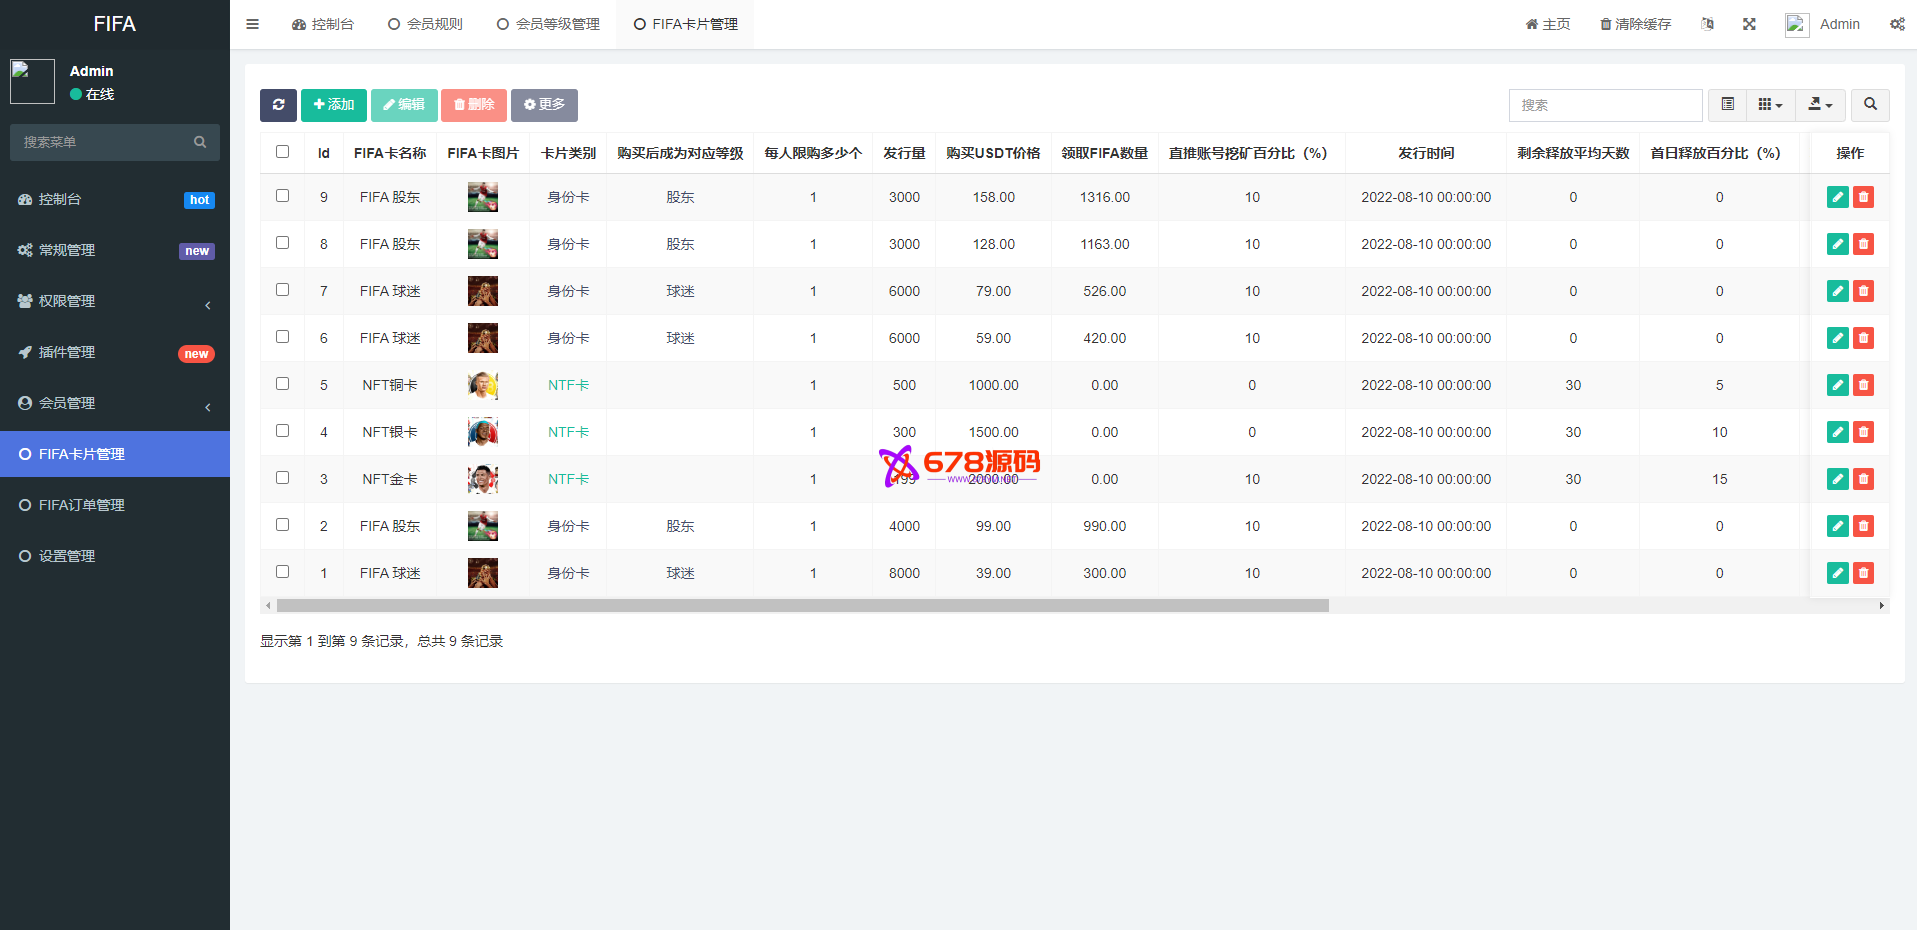Edit the NFT金卡 row with pencil icon
The image size is (1917, 930).
[x=1838, y=479]
